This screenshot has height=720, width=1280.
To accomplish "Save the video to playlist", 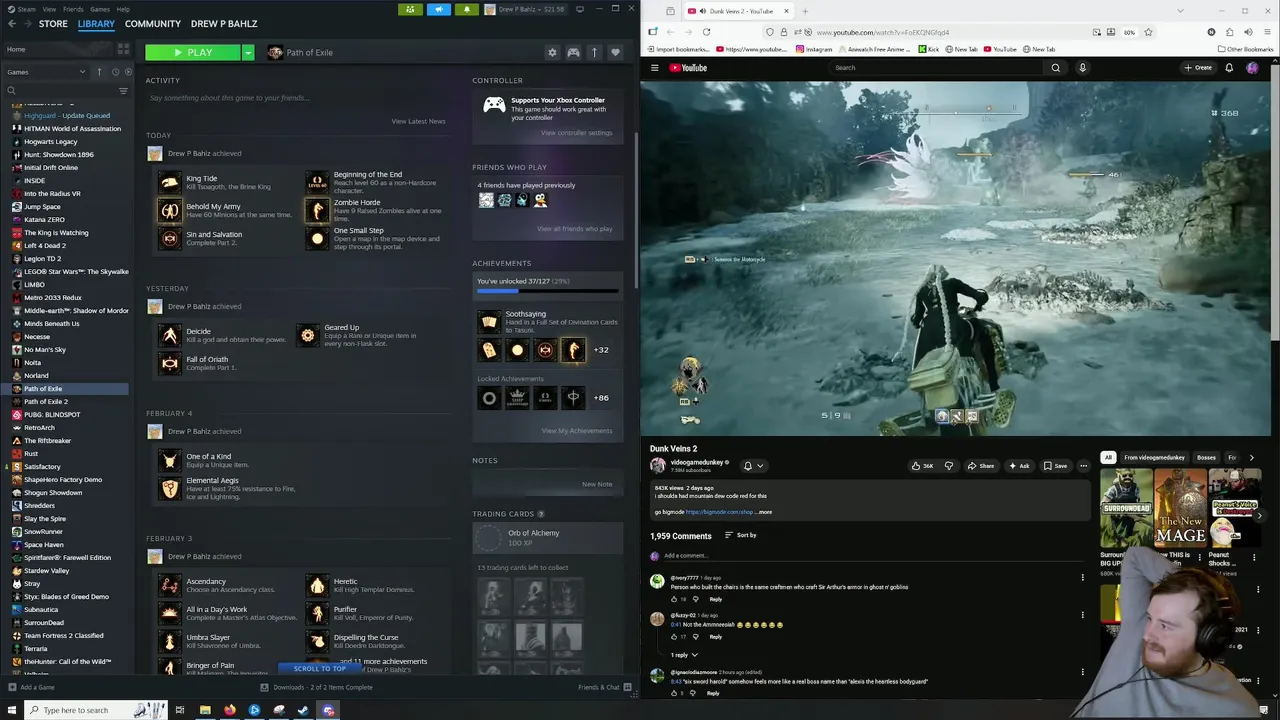I will tap(1055, 466).
